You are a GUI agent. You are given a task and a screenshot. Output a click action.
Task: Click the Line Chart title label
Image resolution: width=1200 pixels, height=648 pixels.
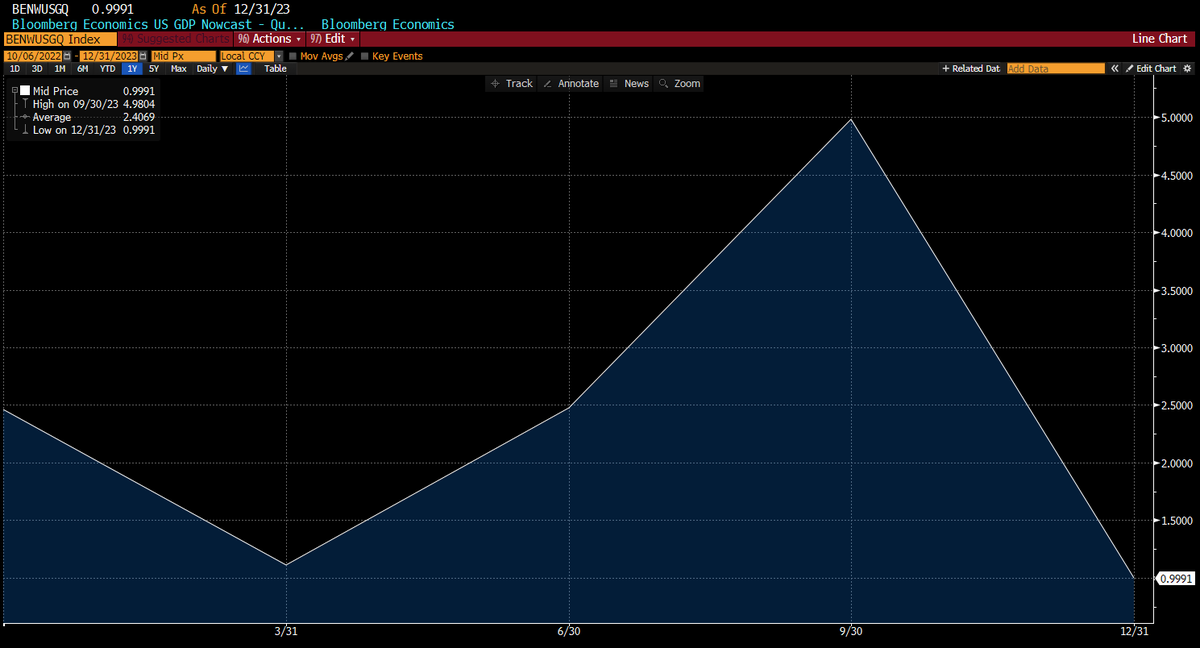point(1159,39)
